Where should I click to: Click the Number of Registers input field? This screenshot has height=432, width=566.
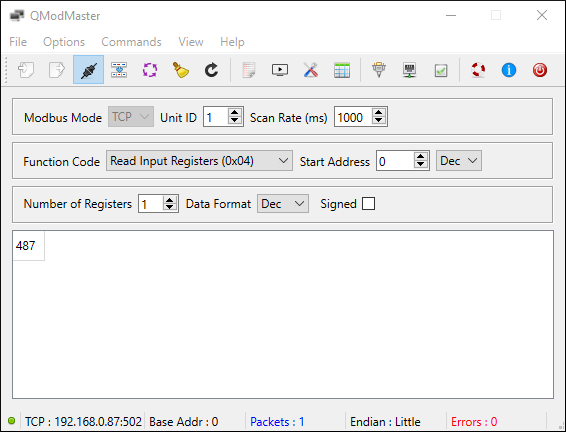tap(151, 204)
